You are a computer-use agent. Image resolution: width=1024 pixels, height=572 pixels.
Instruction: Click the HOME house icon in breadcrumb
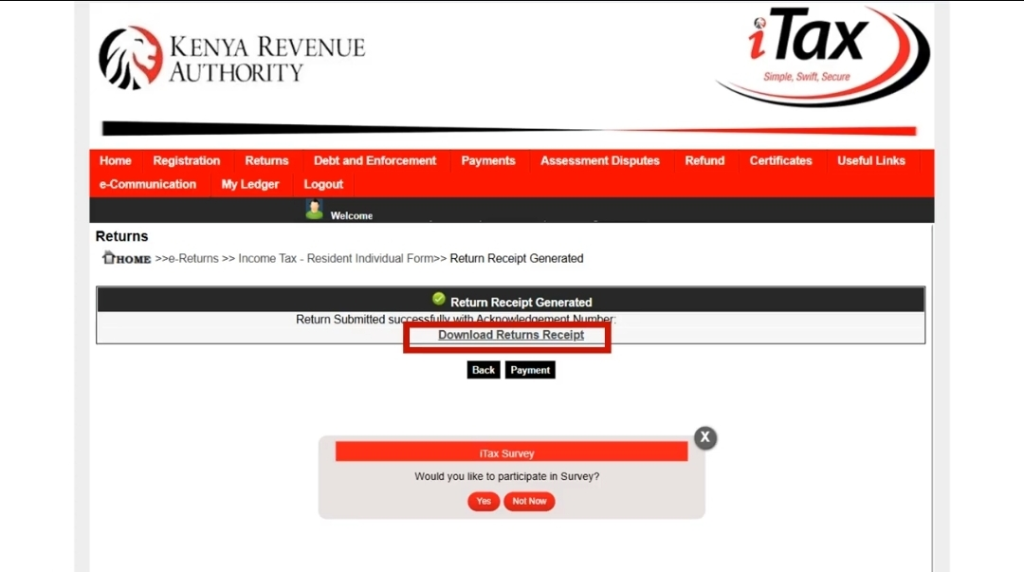coord(108,257)
